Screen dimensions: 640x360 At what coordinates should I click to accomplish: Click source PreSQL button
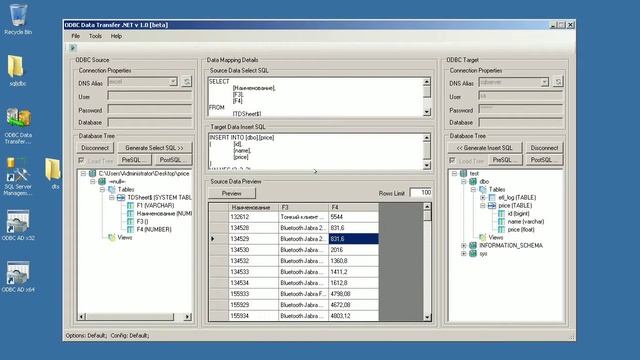[x=134, y=160]
